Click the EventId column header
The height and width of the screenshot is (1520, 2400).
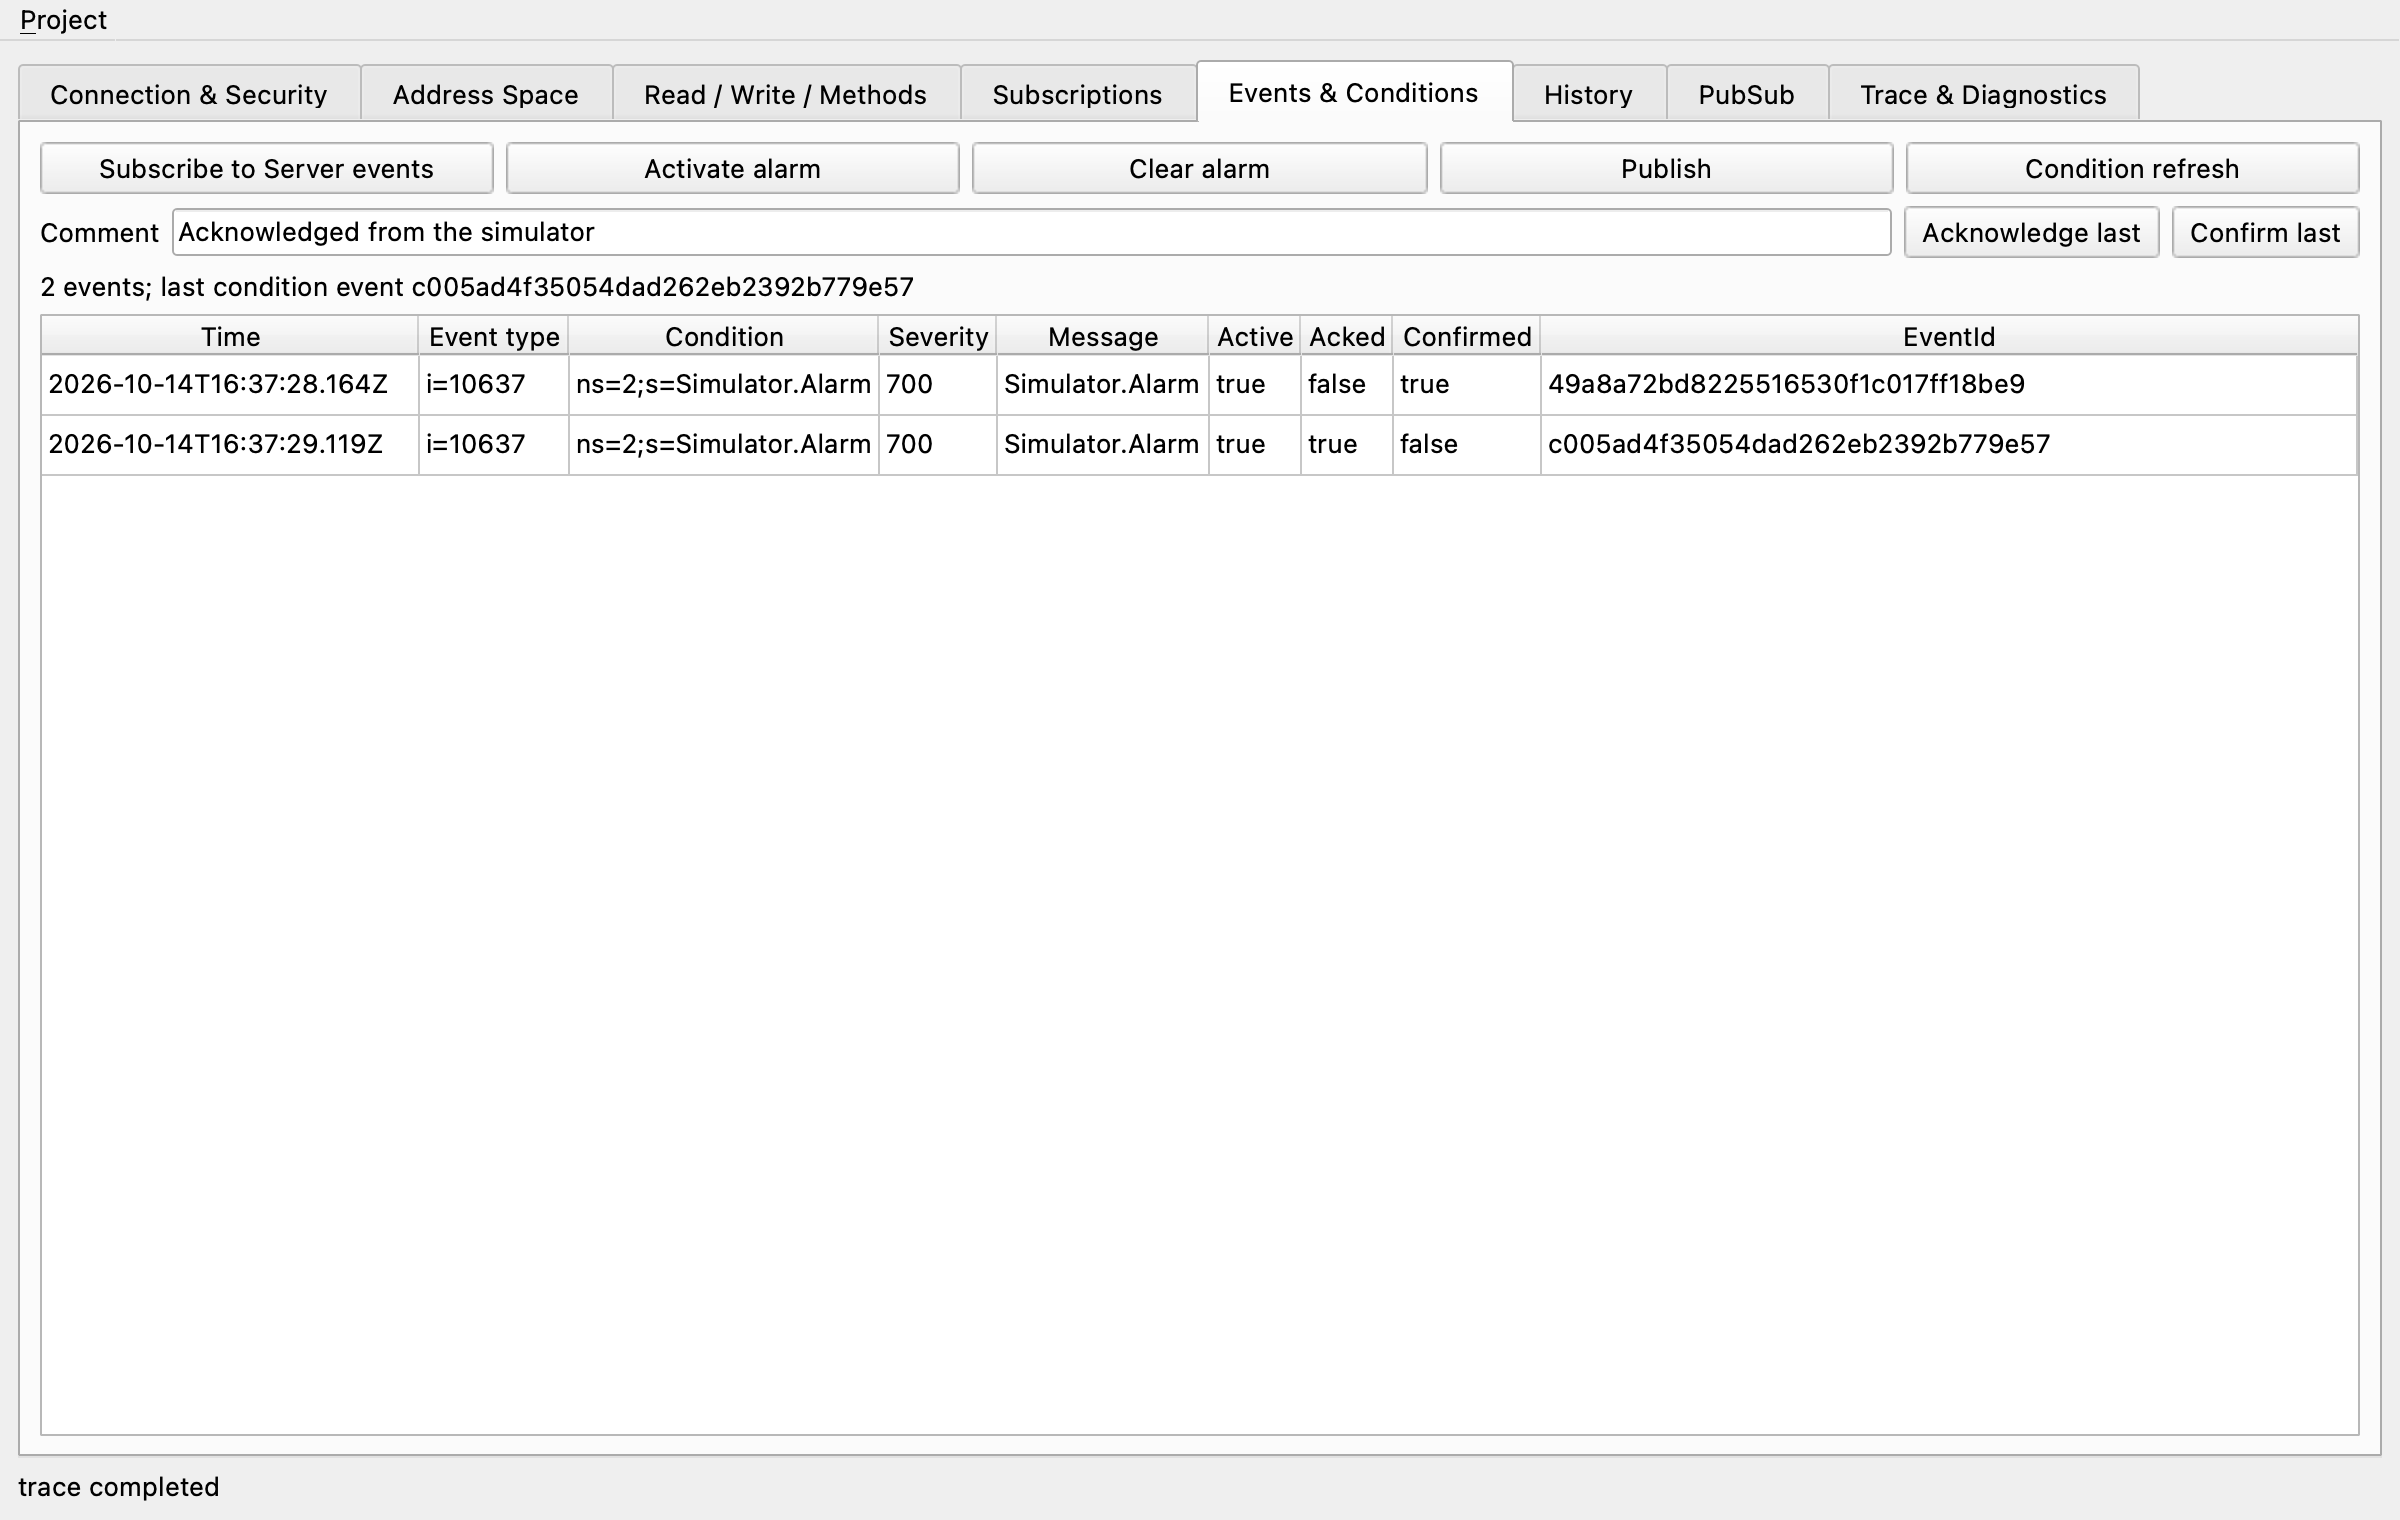tap(1949, 336)
